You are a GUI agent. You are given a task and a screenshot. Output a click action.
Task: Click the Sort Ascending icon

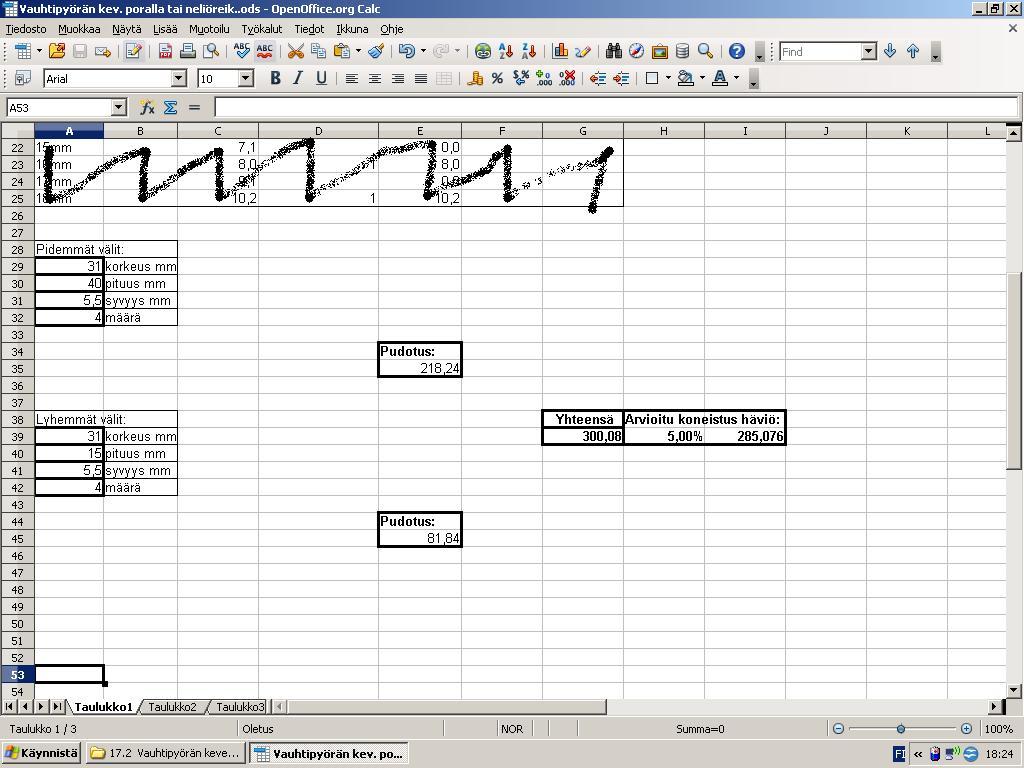tap(506, 51)
